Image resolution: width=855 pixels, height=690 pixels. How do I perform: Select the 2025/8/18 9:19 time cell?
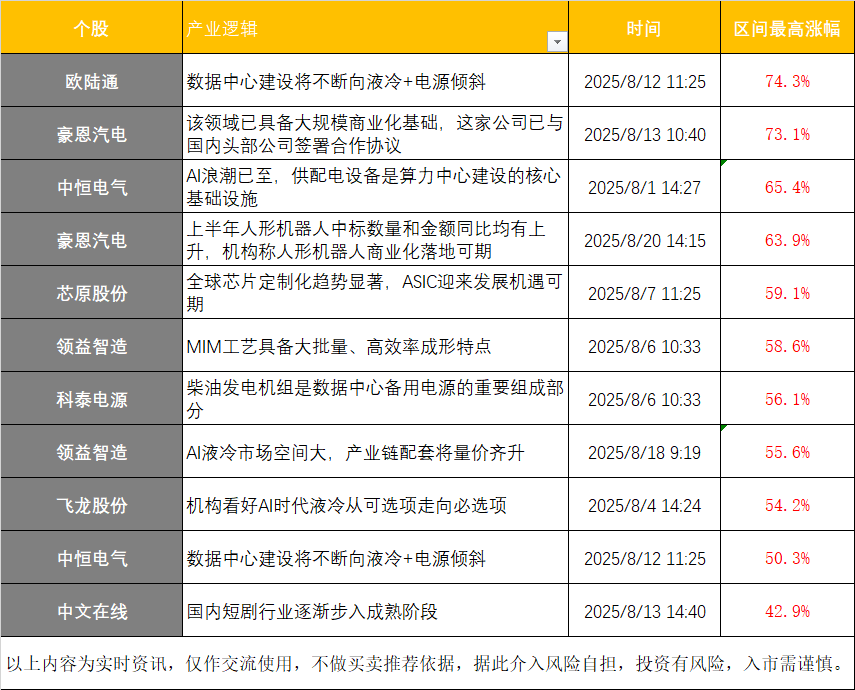point(644,451)
